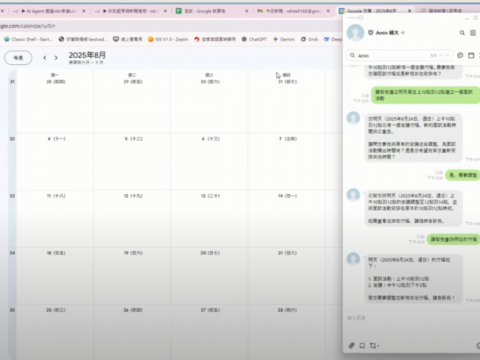
Task: Click the chat search magnifier icon
Action: 462,33
